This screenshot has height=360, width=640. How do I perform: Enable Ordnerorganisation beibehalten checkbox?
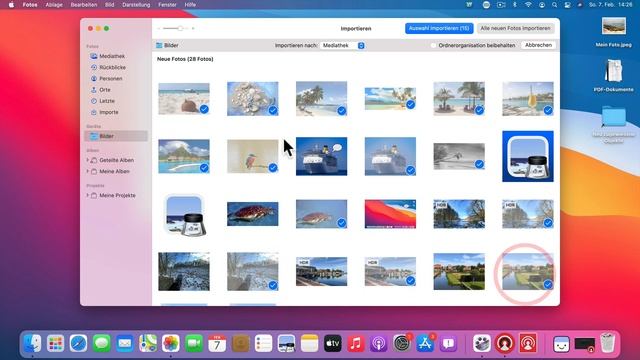pyautogui.click(x=433, y=45)
